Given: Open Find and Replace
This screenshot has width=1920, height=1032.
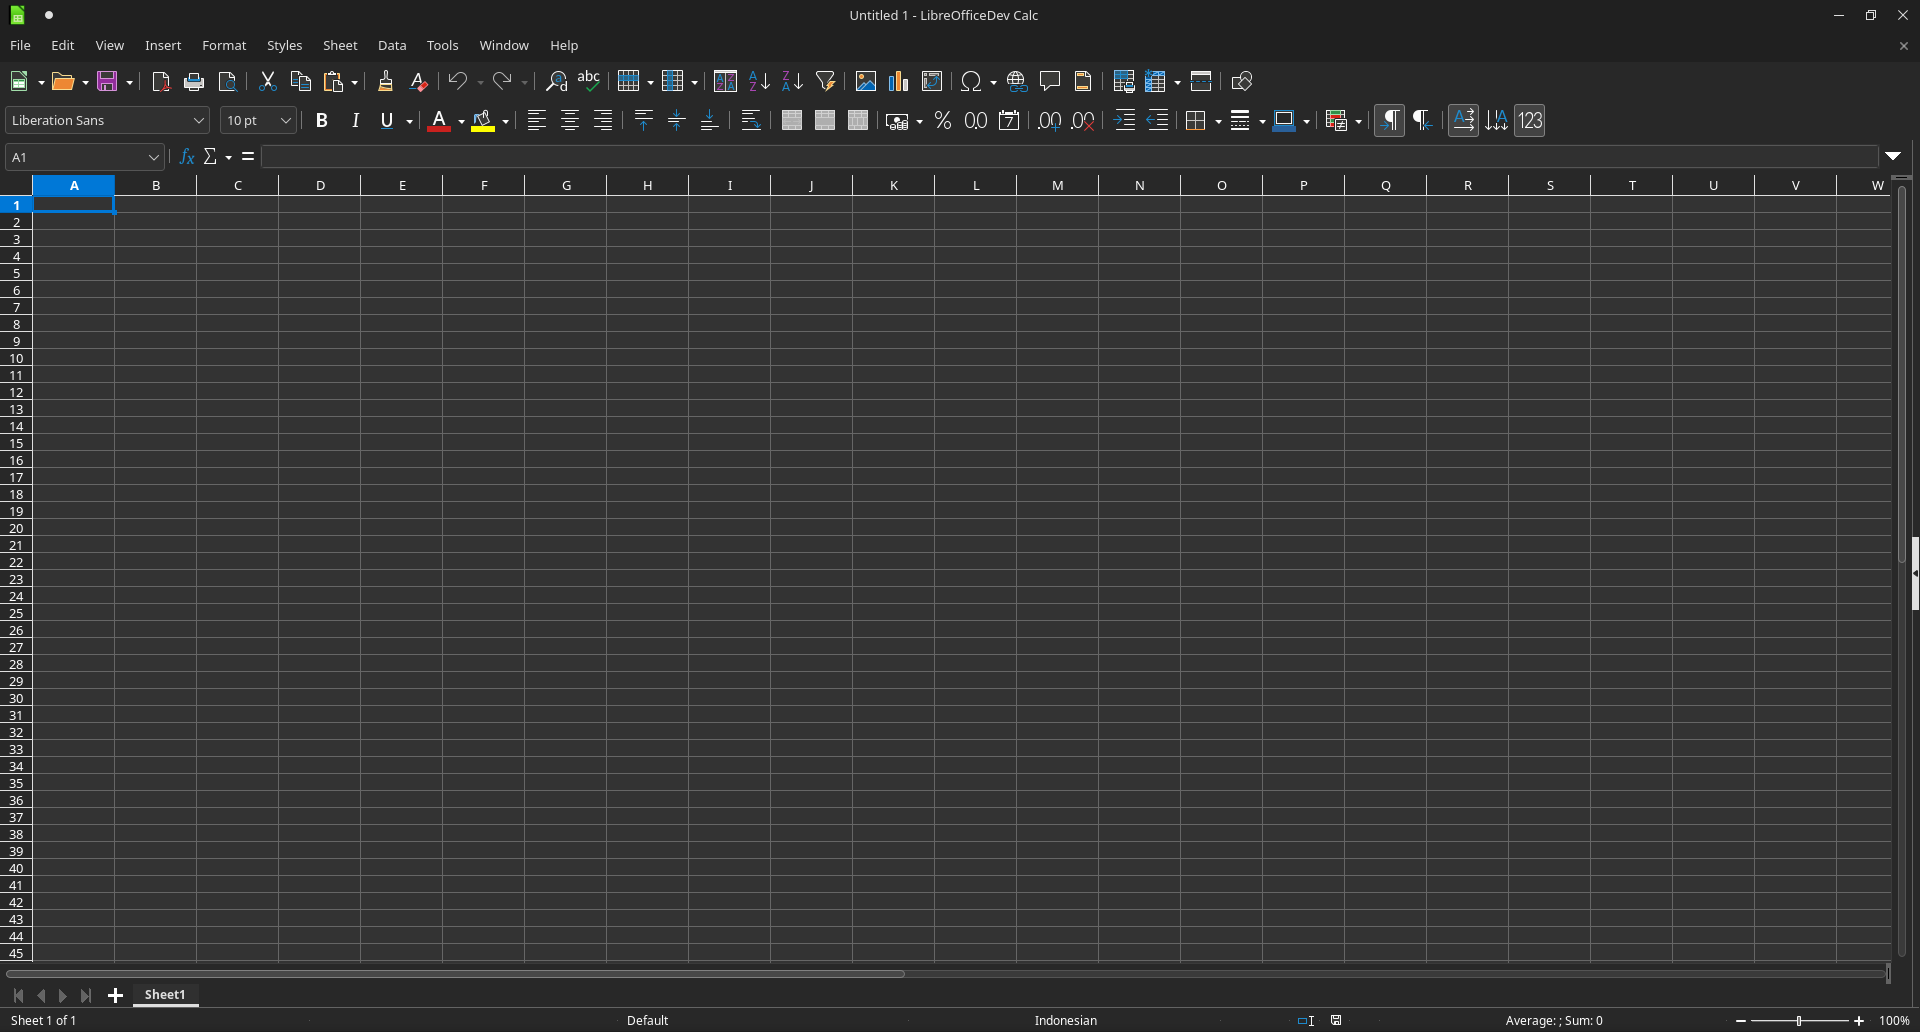Looking at the screenshot, I should pyautogui.click(x=556, y=82).
